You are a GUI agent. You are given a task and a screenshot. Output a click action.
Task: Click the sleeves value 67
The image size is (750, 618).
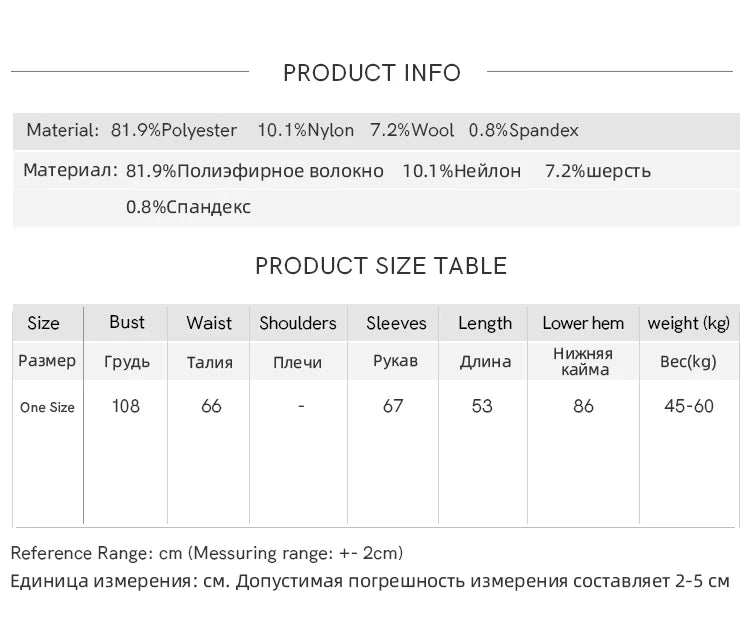click(393, 406)
